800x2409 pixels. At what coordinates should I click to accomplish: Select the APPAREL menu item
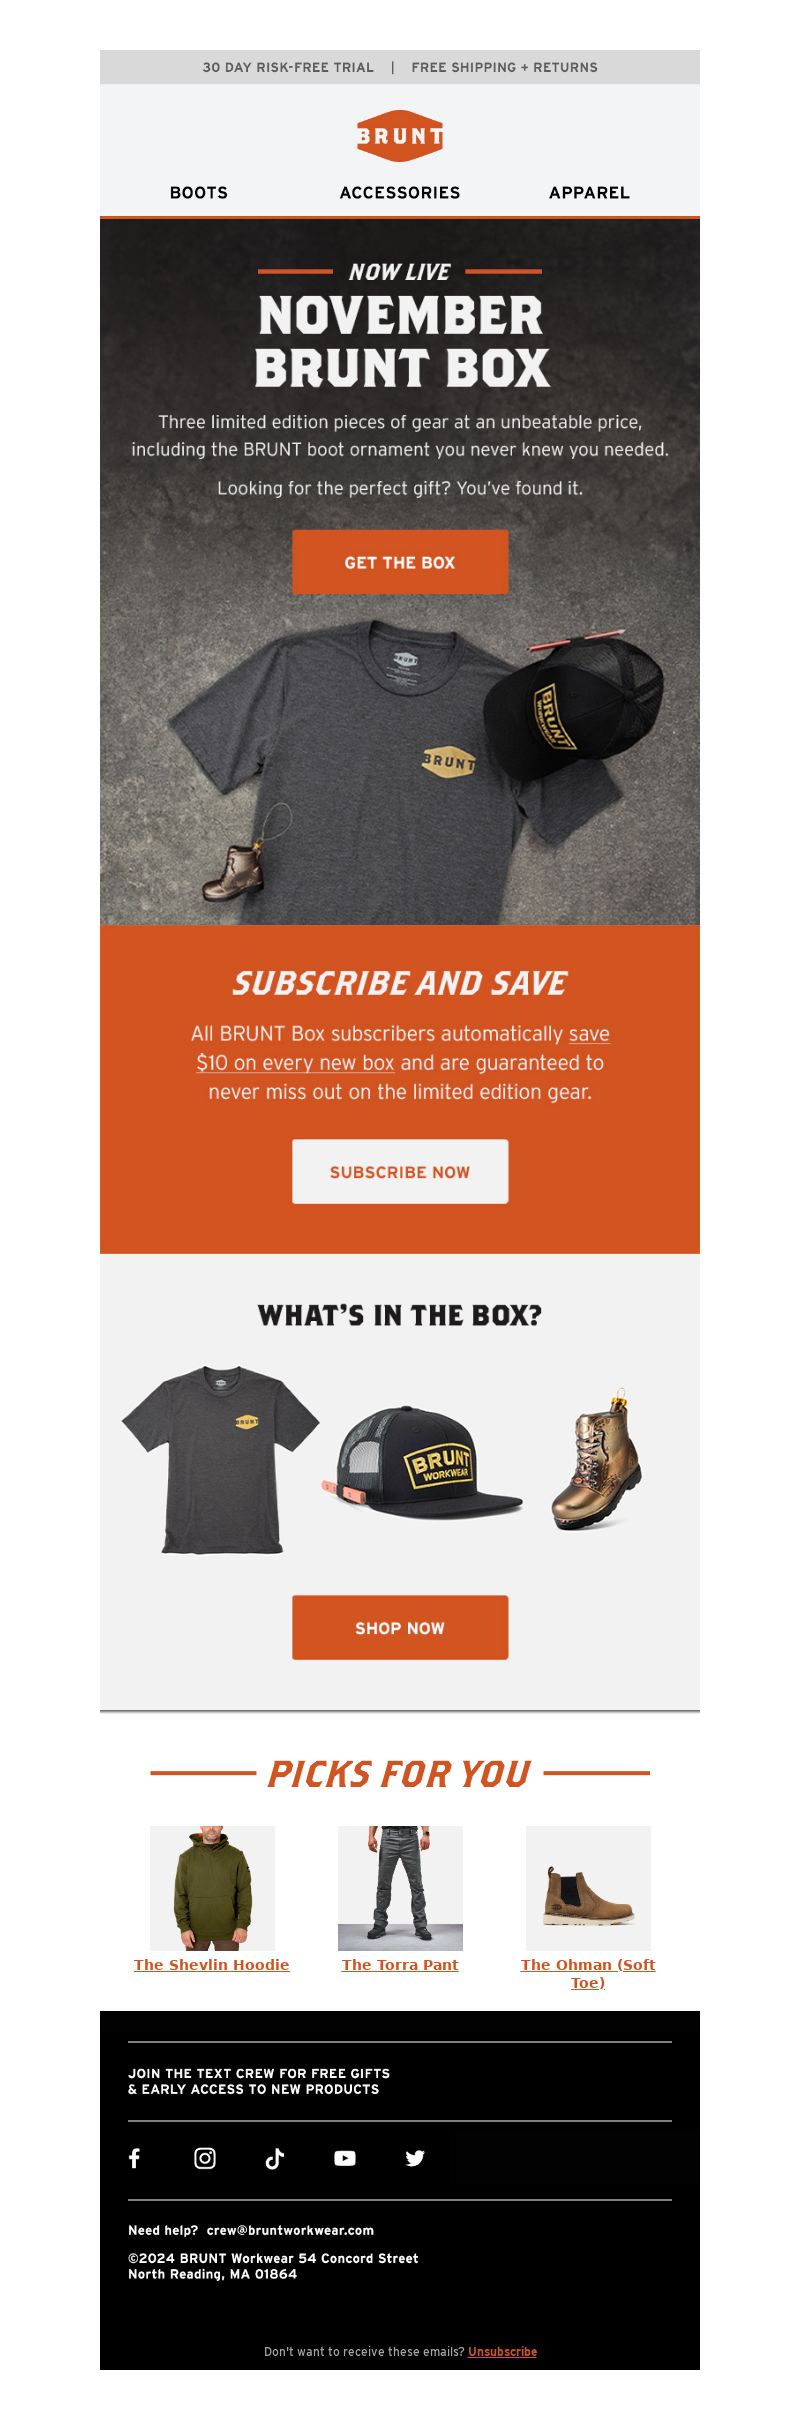pyautogui.click(x=589, y=193)
